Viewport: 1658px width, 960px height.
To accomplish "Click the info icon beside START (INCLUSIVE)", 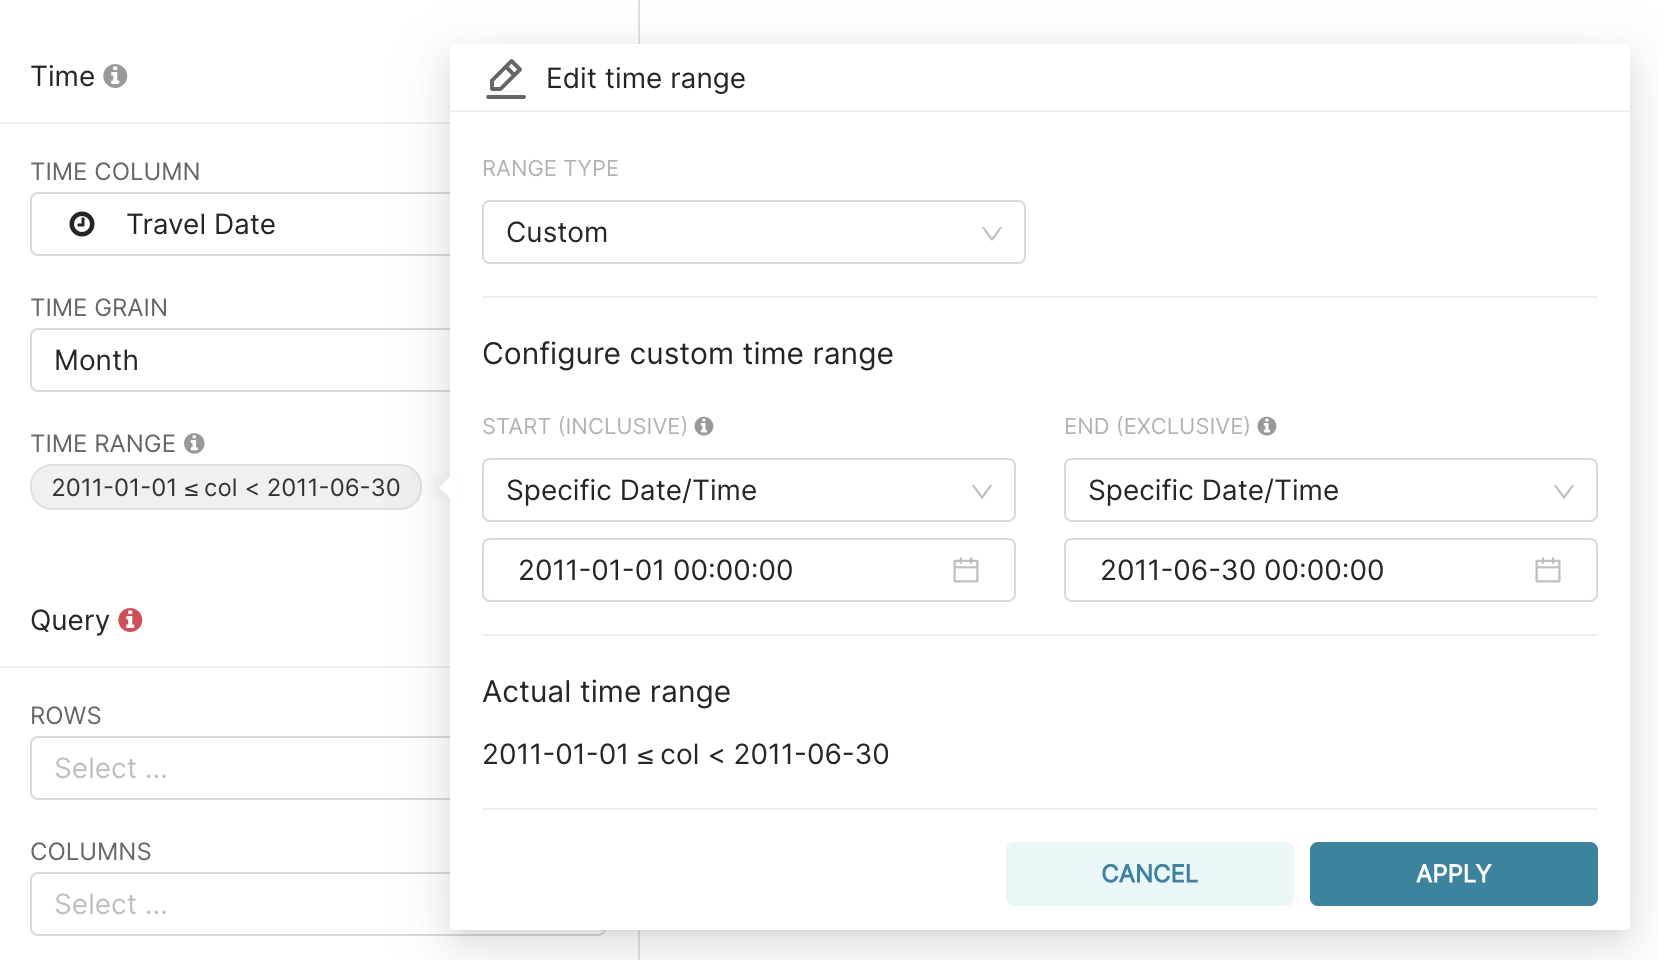I will tap(704, 426).
